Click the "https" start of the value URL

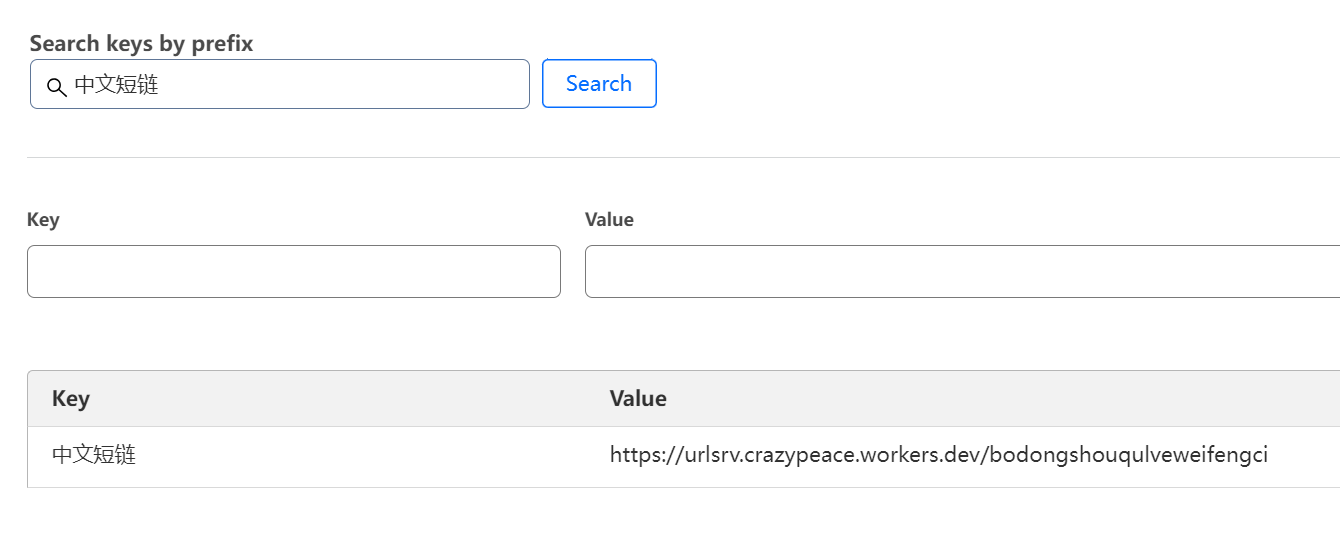(632, 455)
